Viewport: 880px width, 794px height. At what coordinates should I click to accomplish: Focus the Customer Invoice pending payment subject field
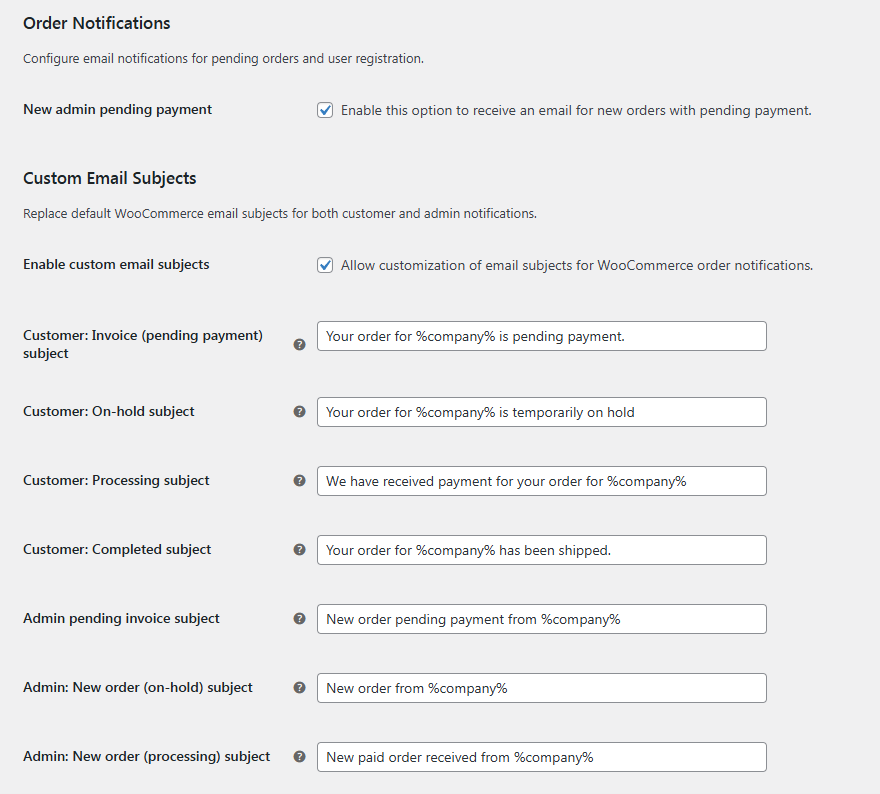click(541, 336)
